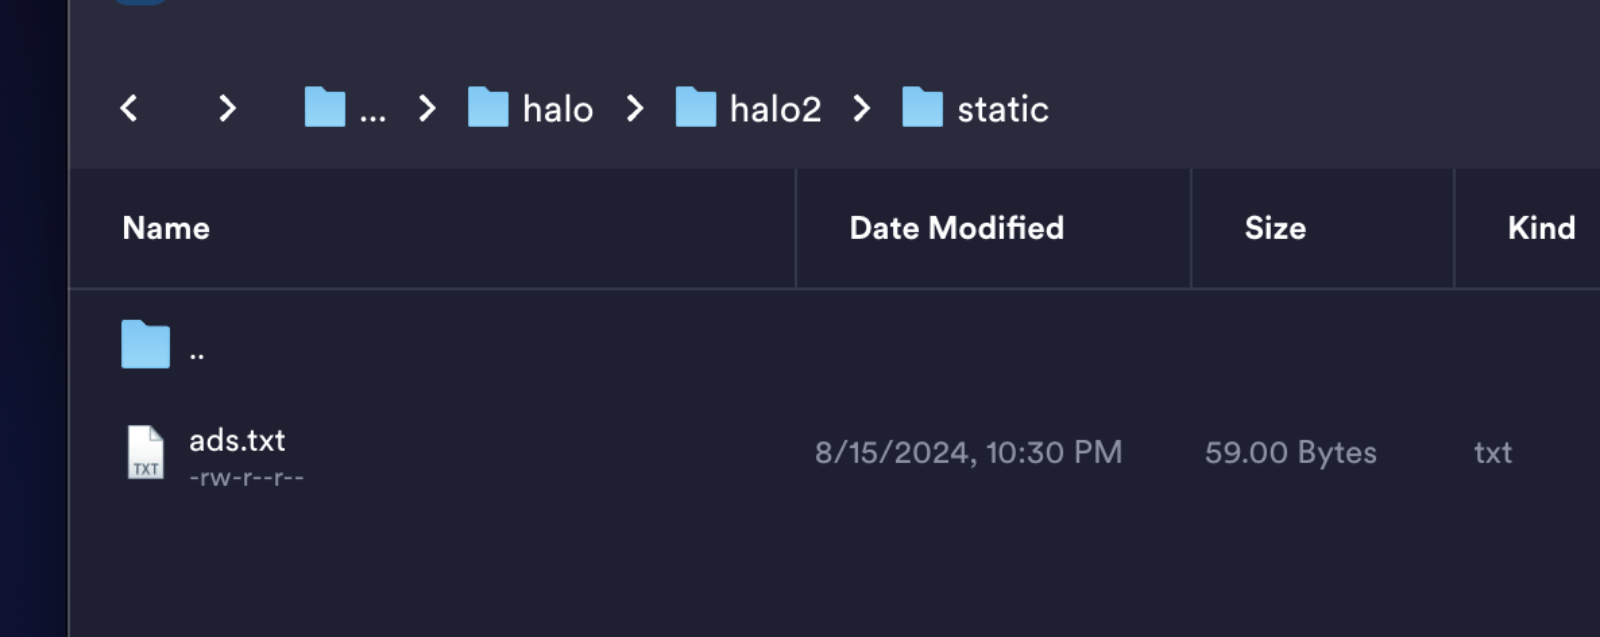
Task: Click the chevron between halo2 and static
Action: tap(862, 108)
